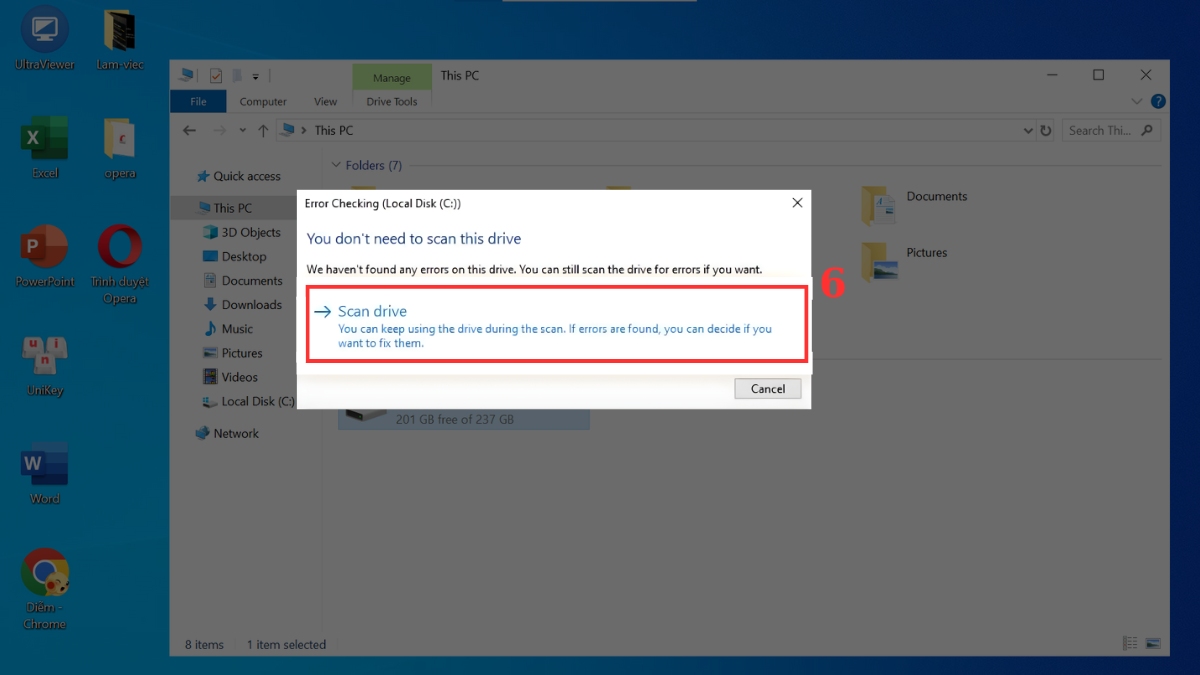Launch PowerPoint from the desktop
Viewport: 1200px width, 675px height.
point(45,256)
